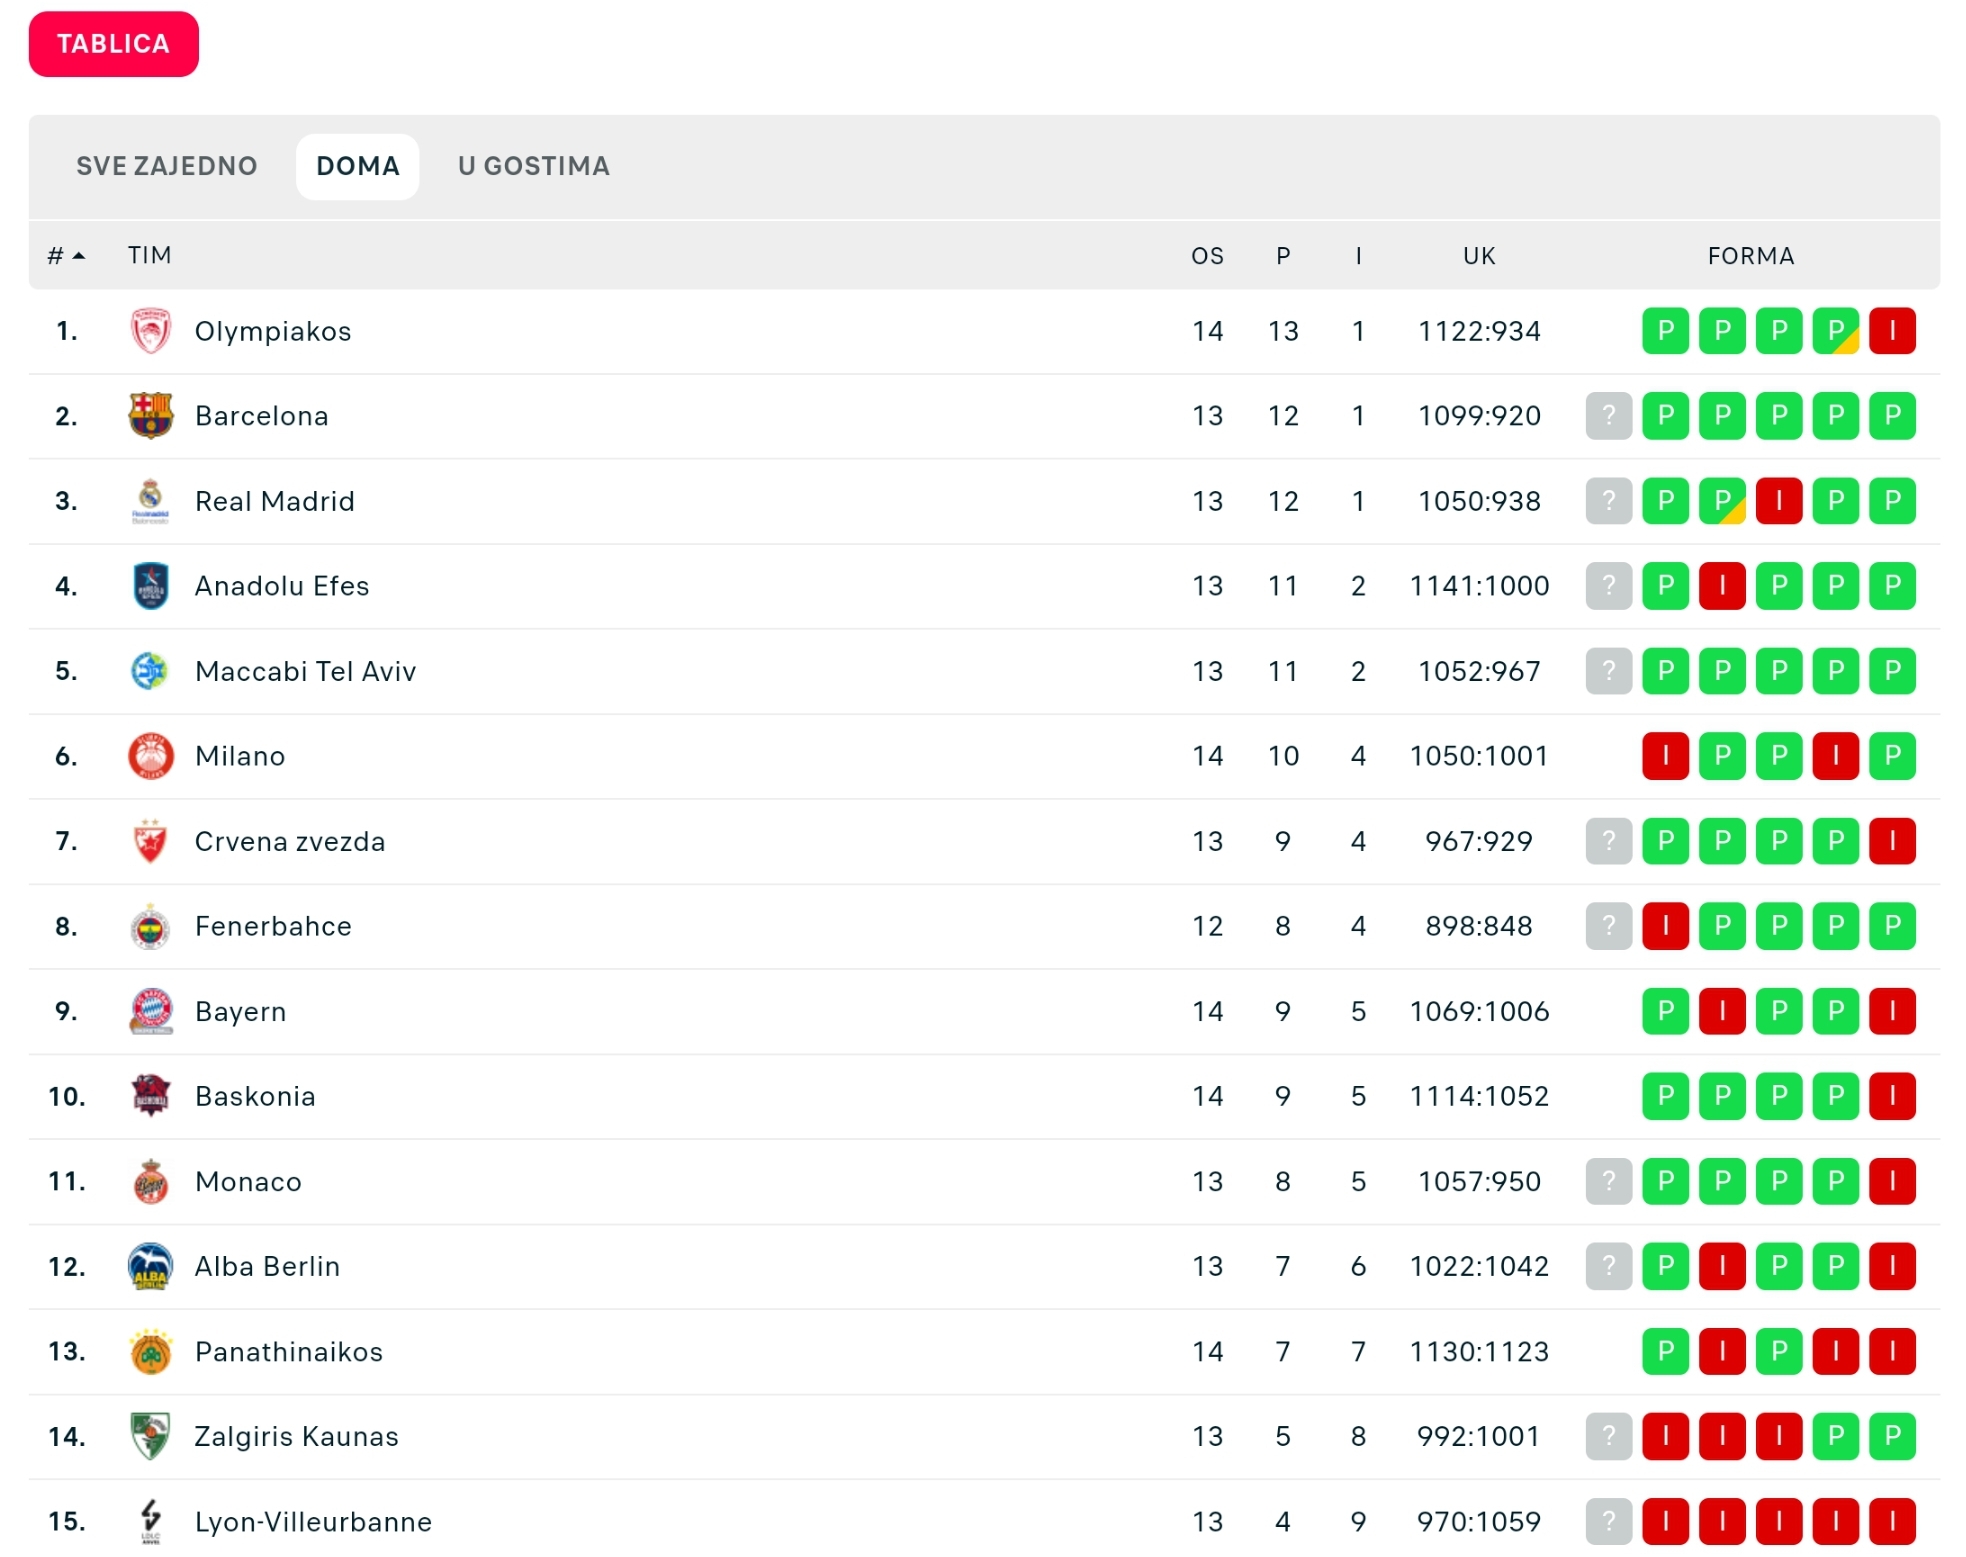
Task: Click the score 1114:1052
Action: pos(1479,1097)
